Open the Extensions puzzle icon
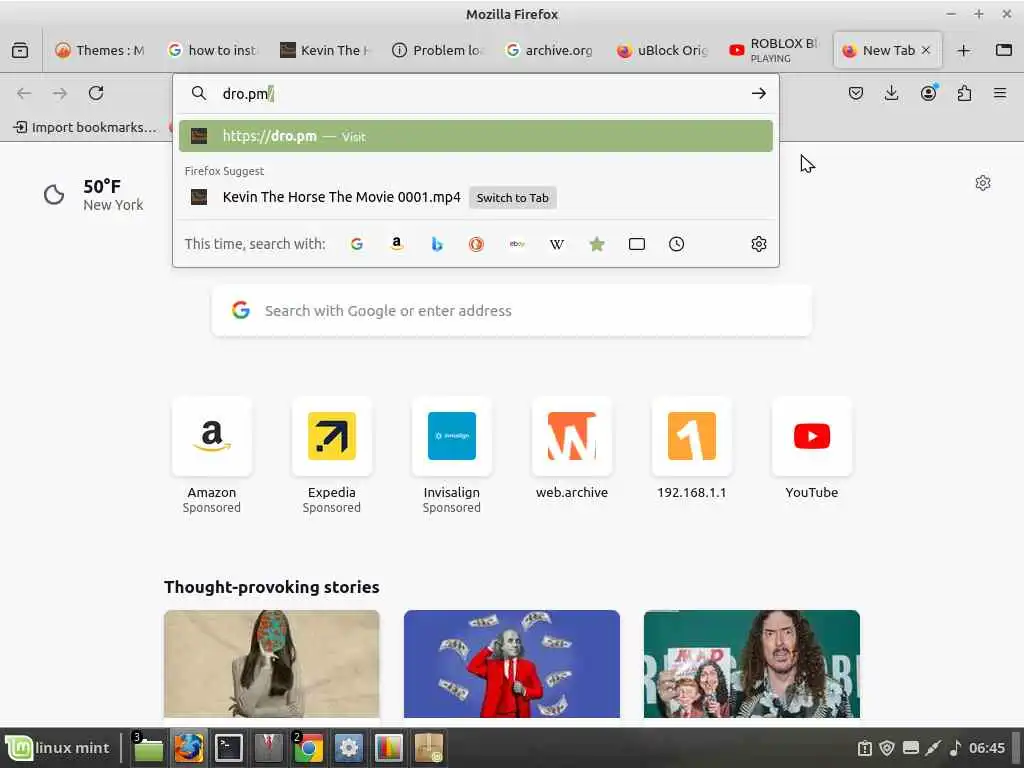 click(964, 93)
